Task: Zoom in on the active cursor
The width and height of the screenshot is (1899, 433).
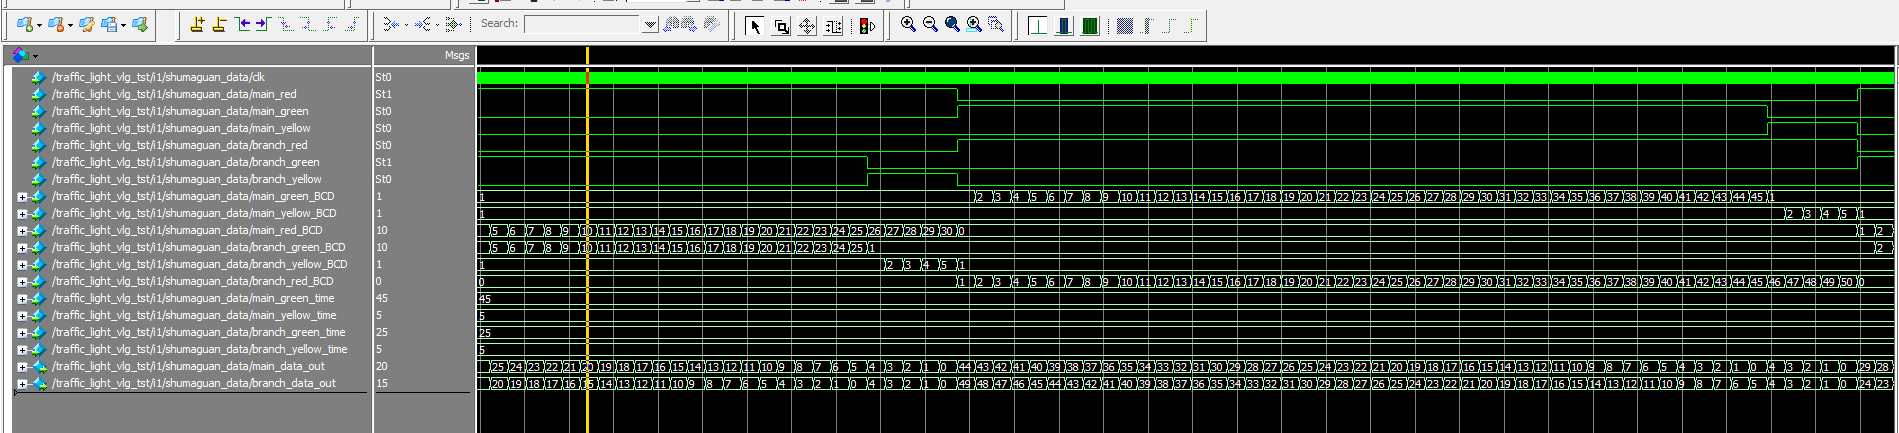Action: (x=974, y=24)
